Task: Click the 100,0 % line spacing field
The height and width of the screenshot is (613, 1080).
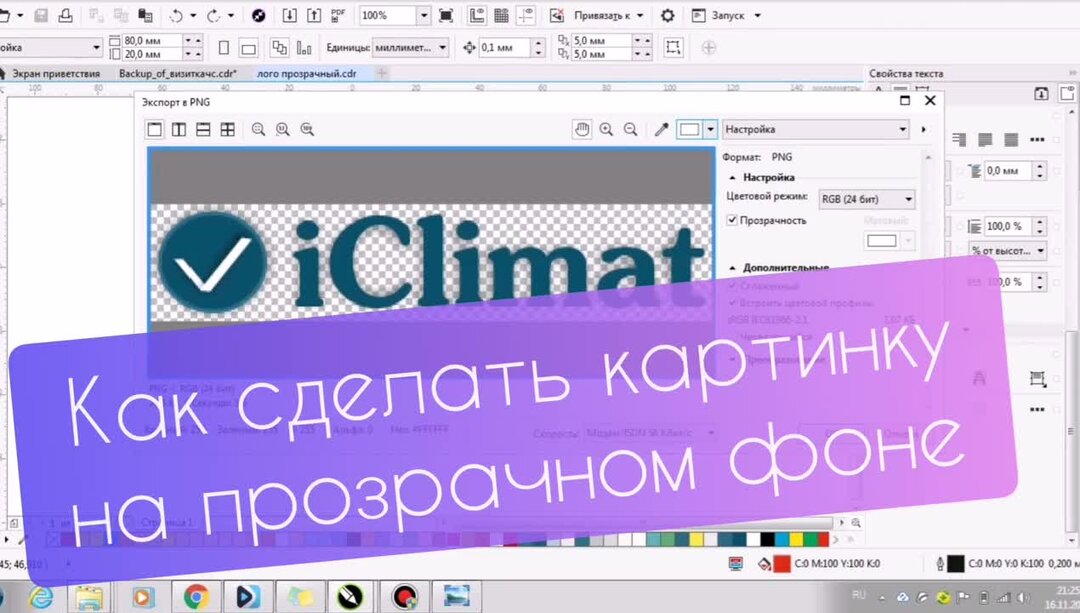Action: 1008,226
